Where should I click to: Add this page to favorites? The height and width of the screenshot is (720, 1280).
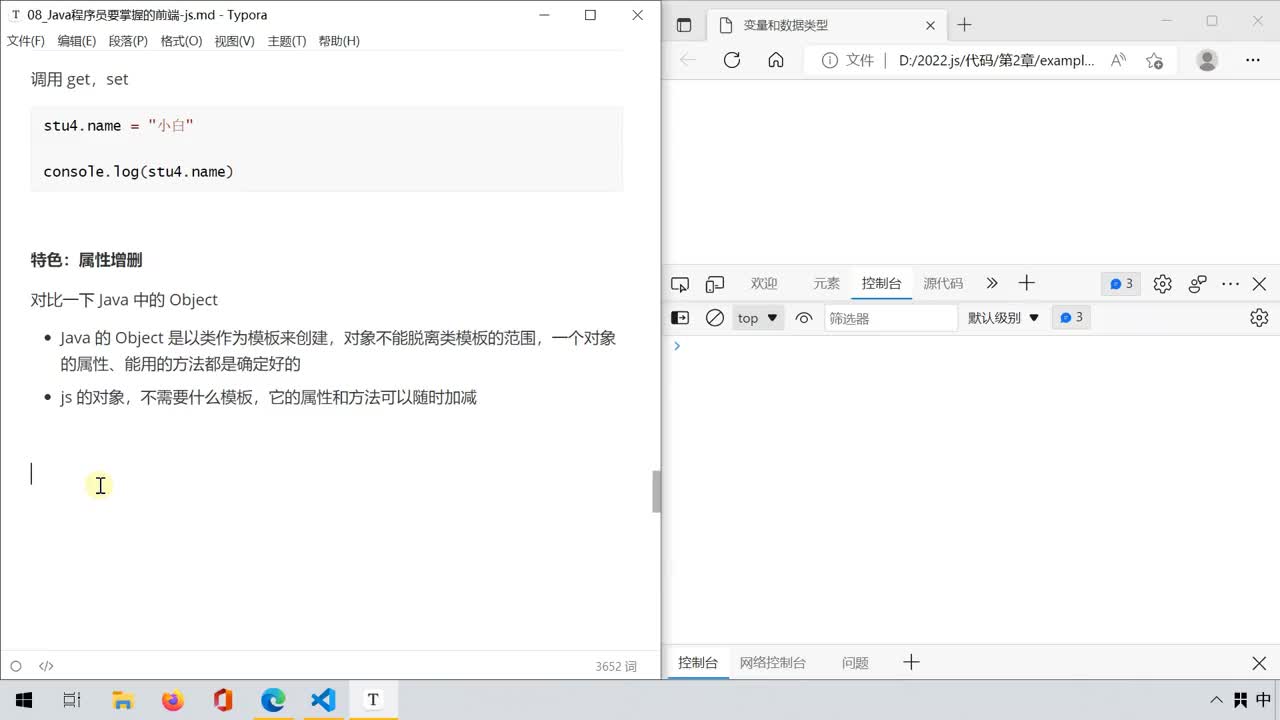point(1154,60)
